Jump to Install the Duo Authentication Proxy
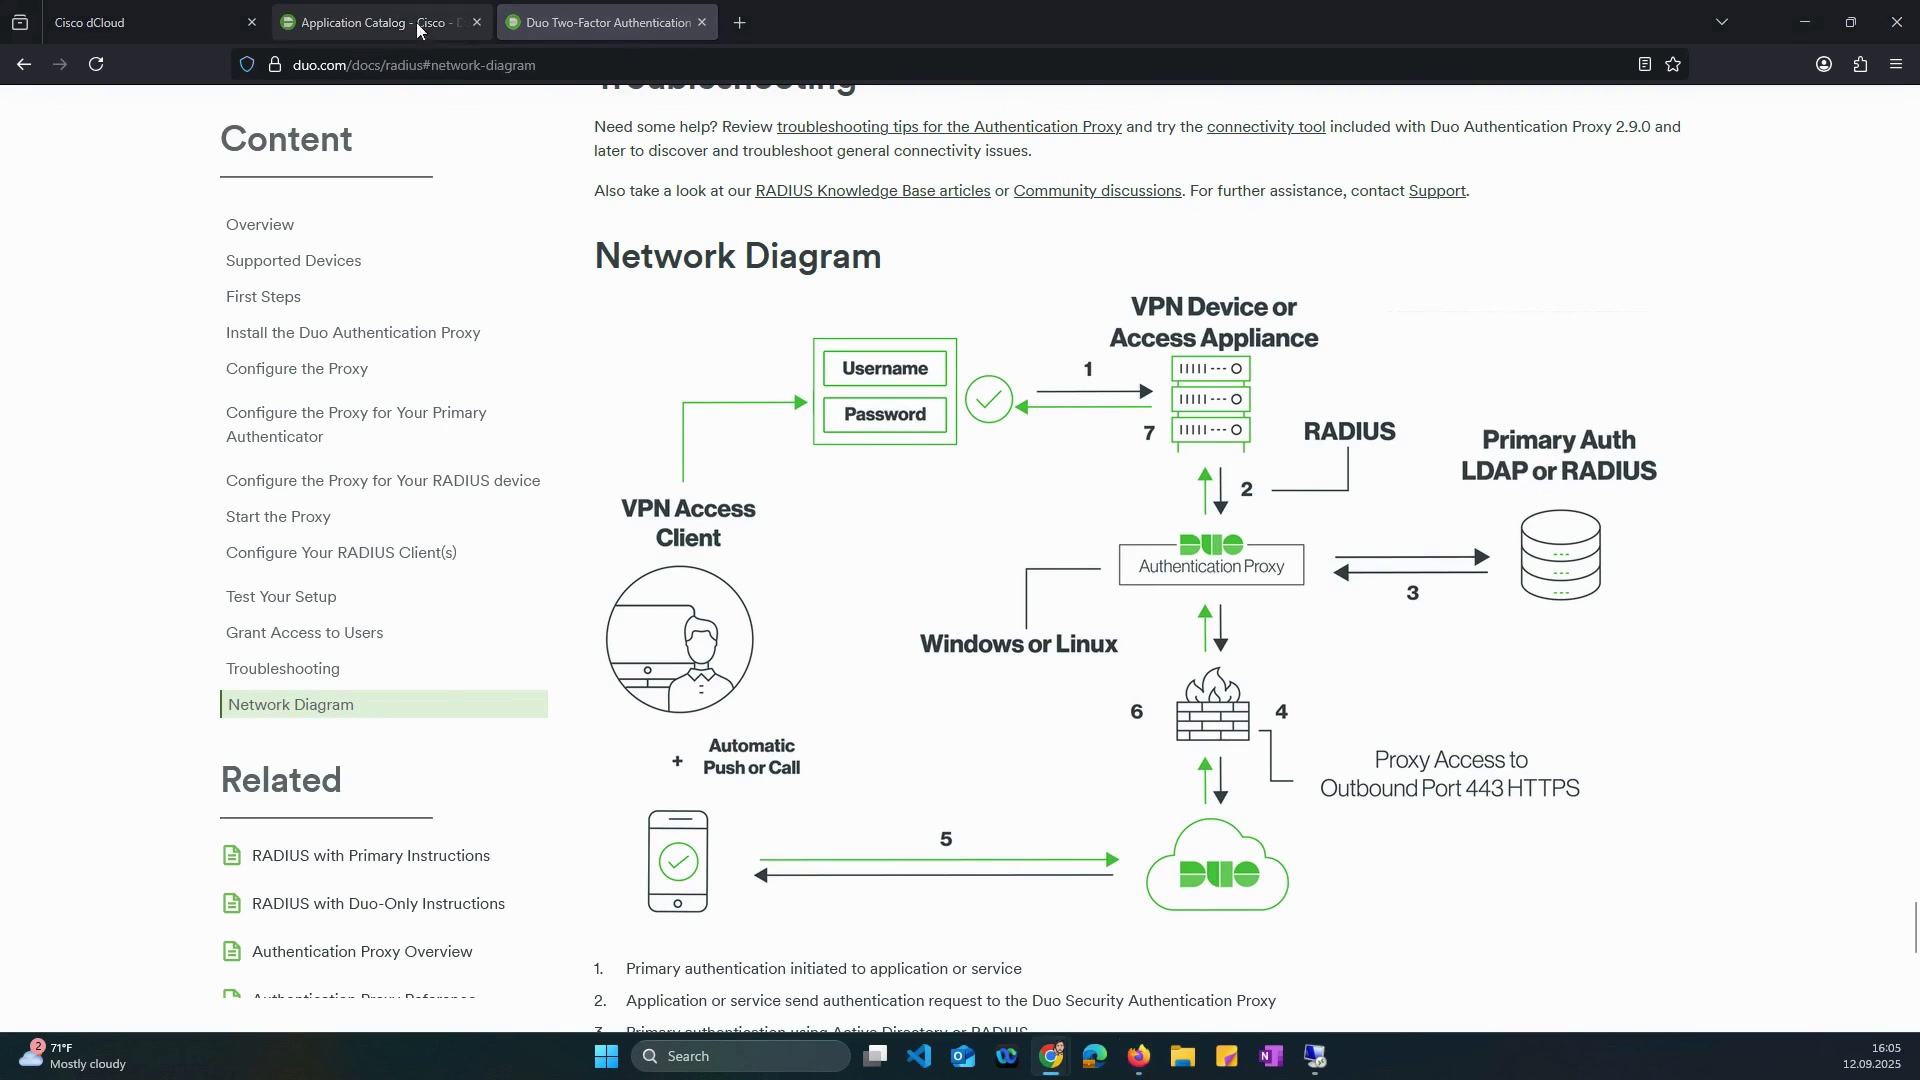Screen dimensions: 1920x1080 (x=353, y=333)
